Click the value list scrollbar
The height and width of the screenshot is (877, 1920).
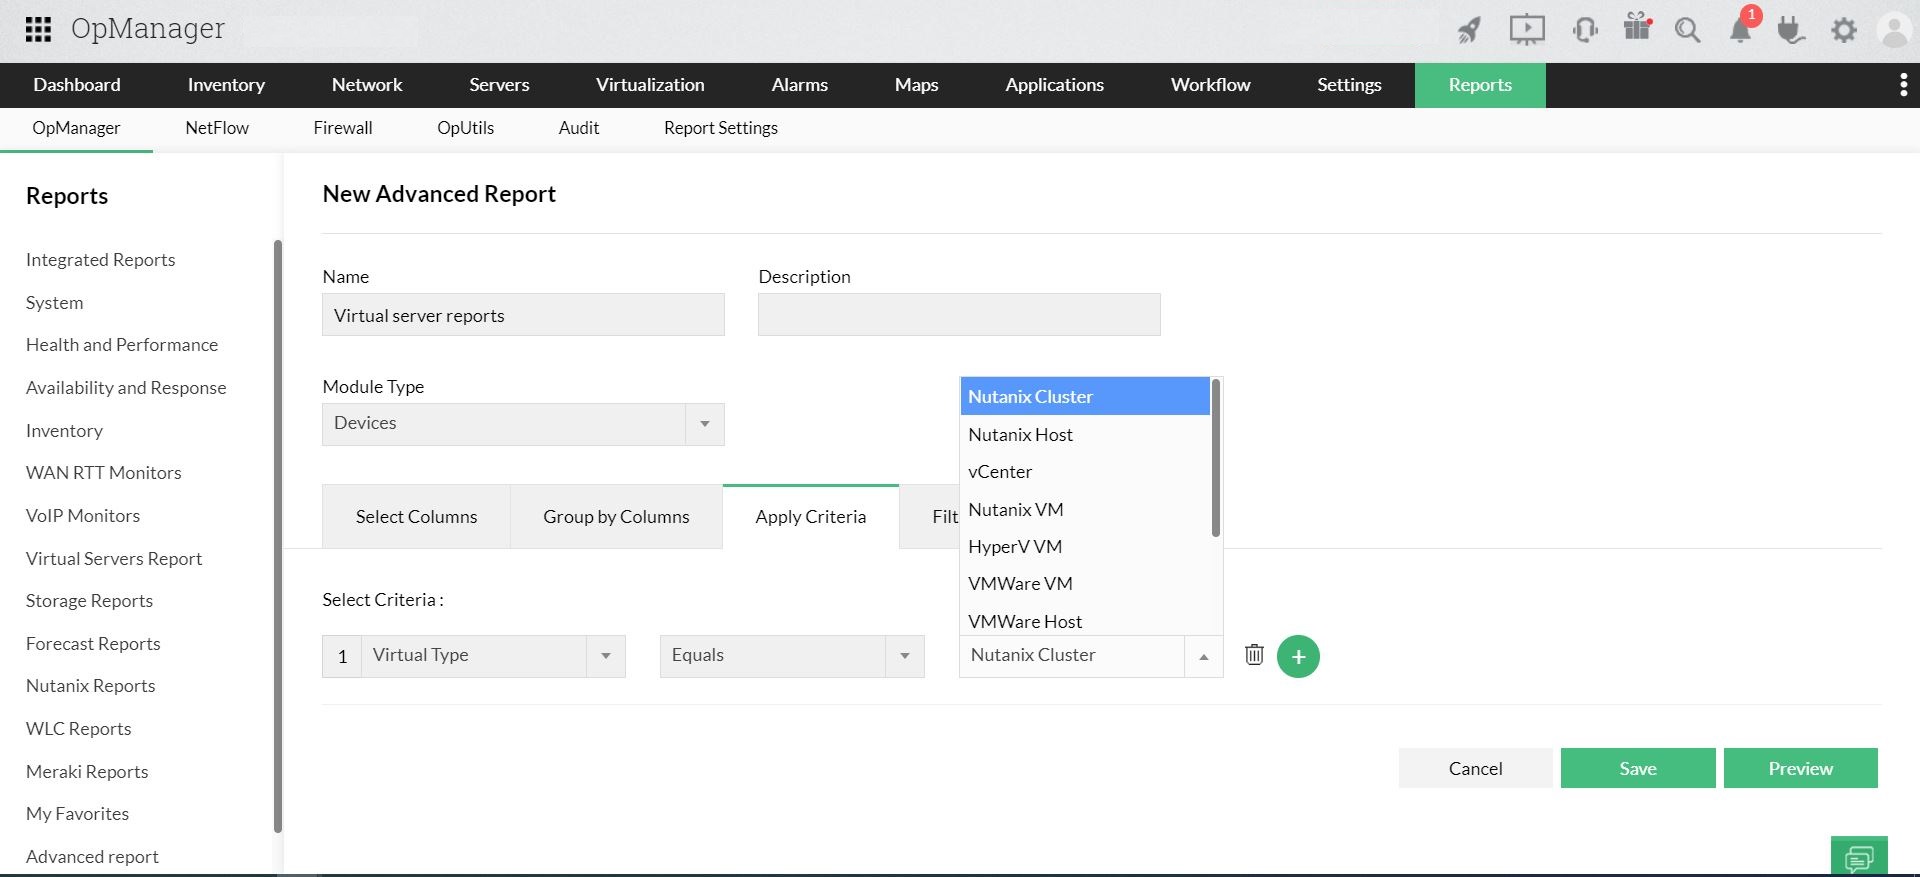point(1215,457)
